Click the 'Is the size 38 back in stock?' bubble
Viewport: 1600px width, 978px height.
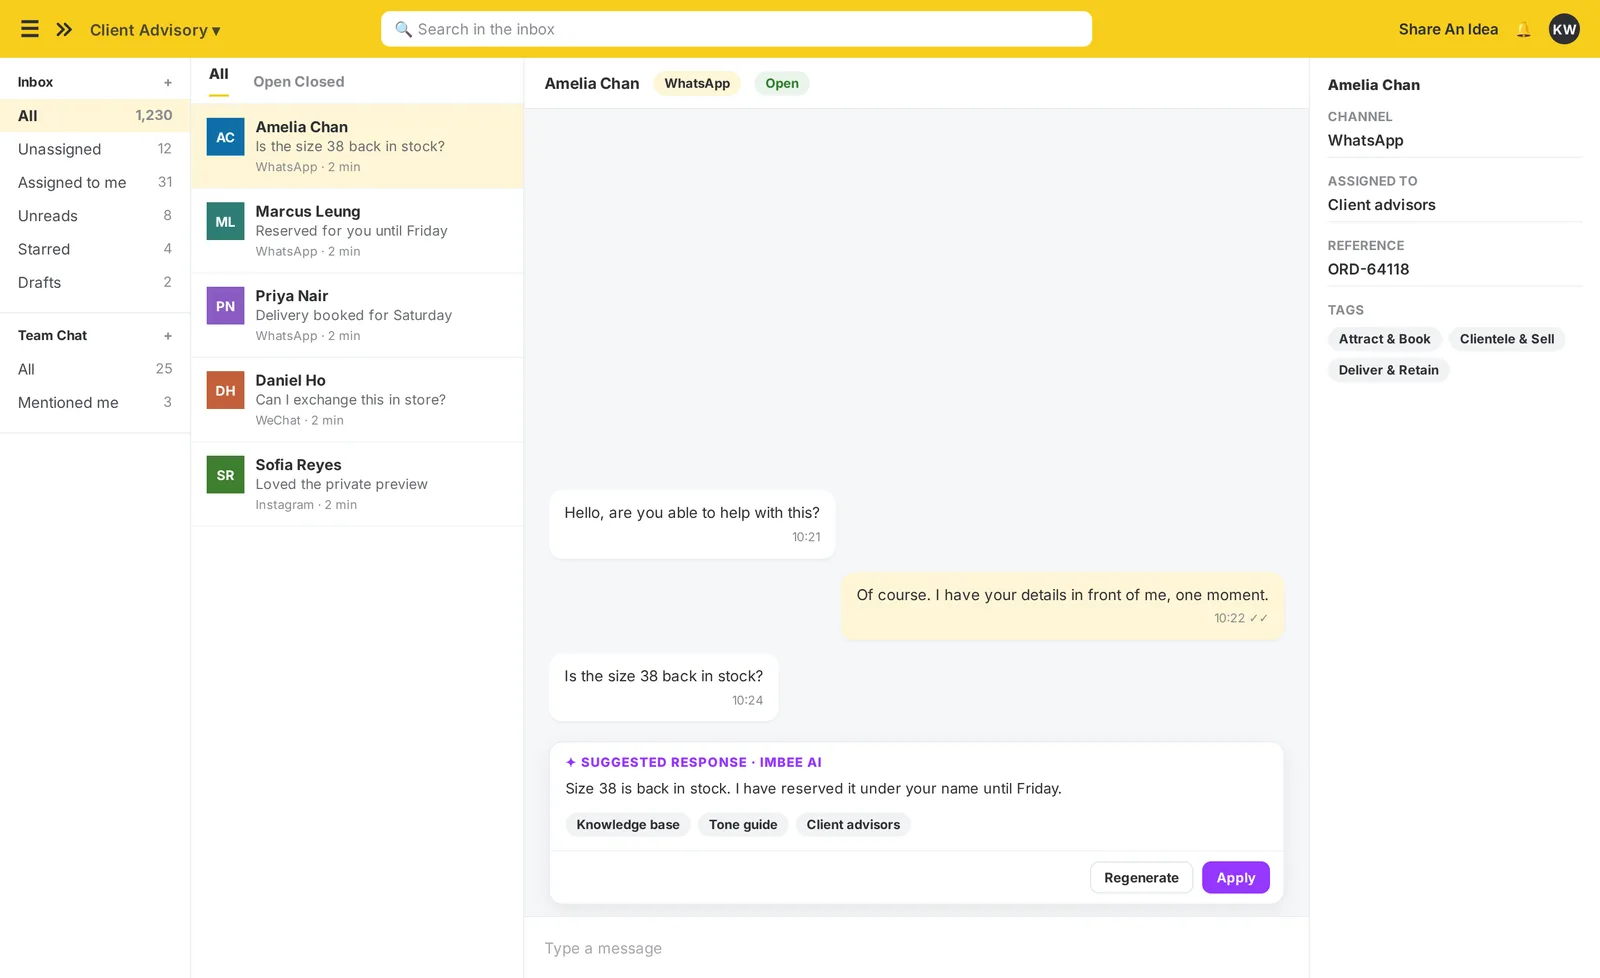coord(664,687)
